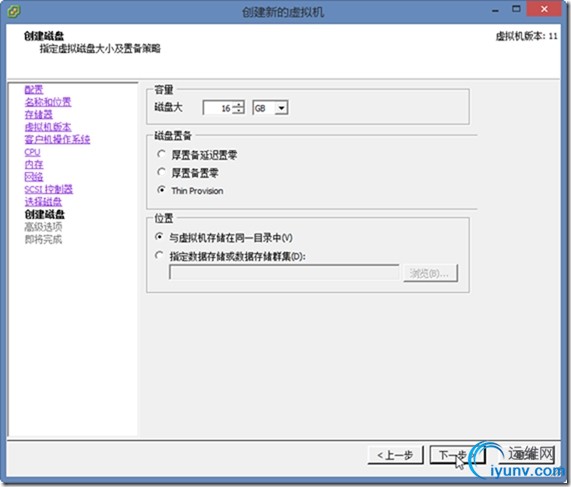The height and width of the screenshot is (487, 571).
Task: Open the 虚拟机版本 wizard step link
Action: point(48,127)
